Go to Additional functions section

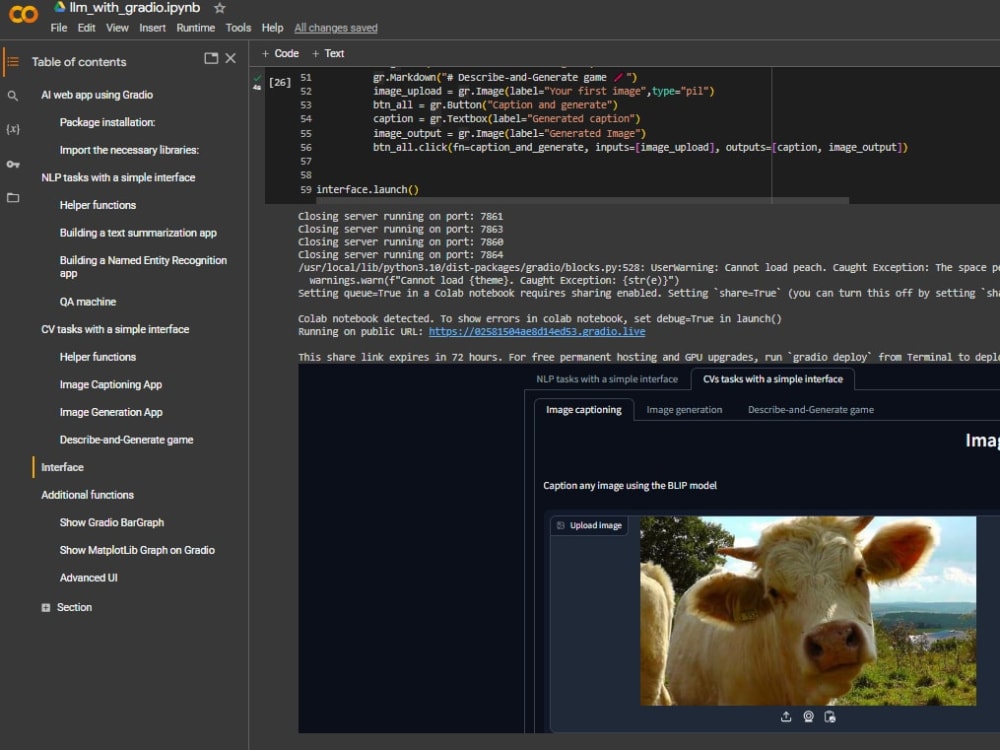tap(87, 495)
